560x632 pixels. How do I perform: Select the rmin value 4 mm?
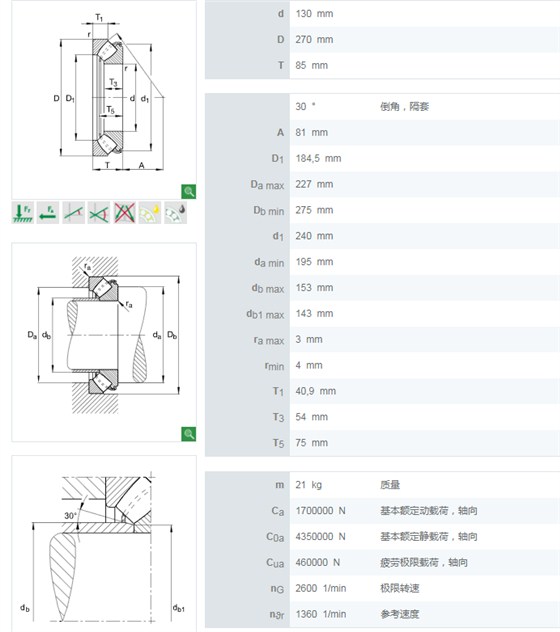pyautogui.click(x=309, y=365)
